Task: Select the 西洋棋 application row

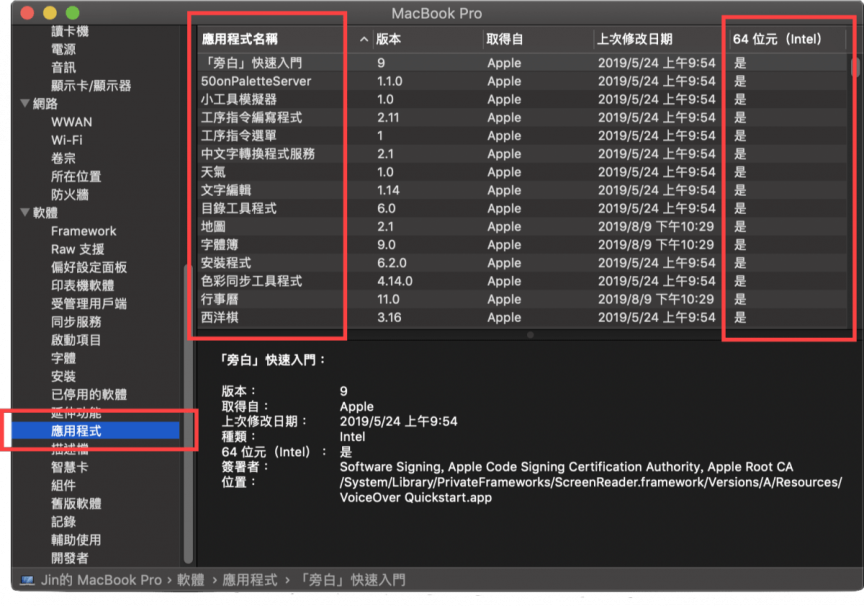Action: point(219,317)
